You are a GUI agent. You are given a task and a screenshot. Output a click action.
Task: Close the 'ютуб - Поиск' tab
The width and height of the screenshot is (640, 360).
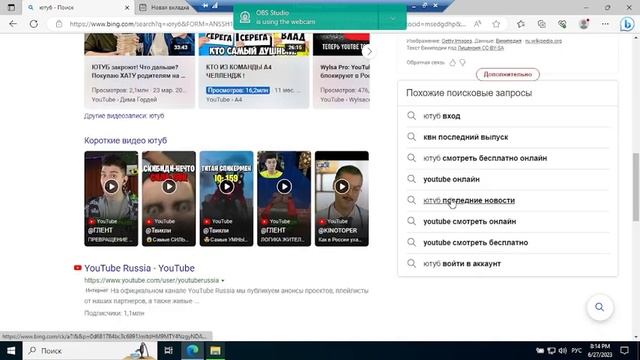127,7
